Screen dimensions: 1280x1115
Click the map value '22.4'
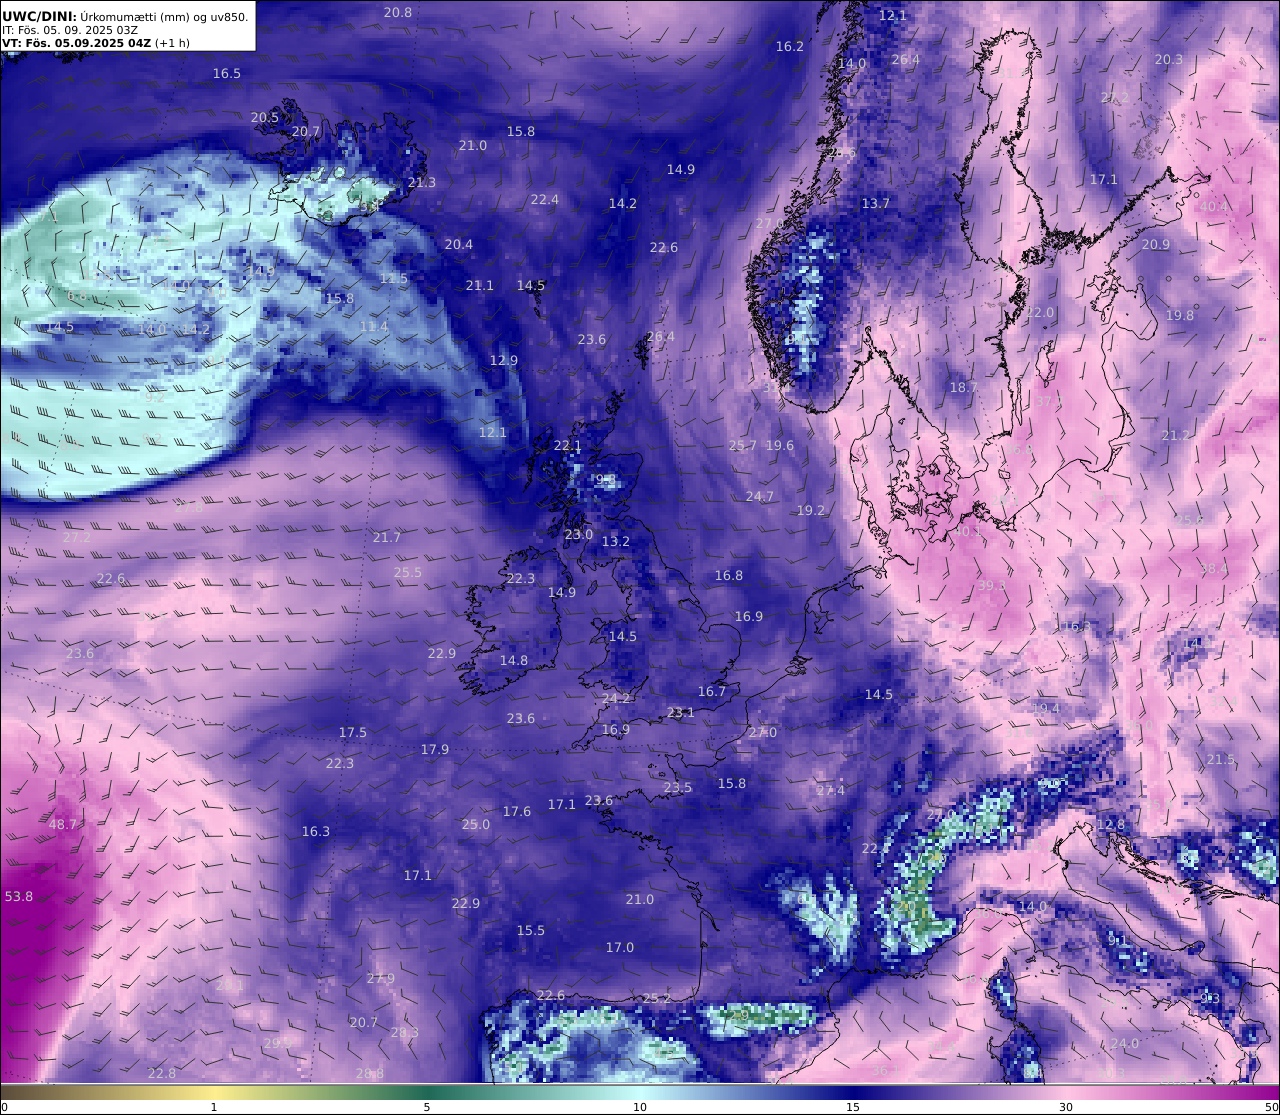click(545, 200)
